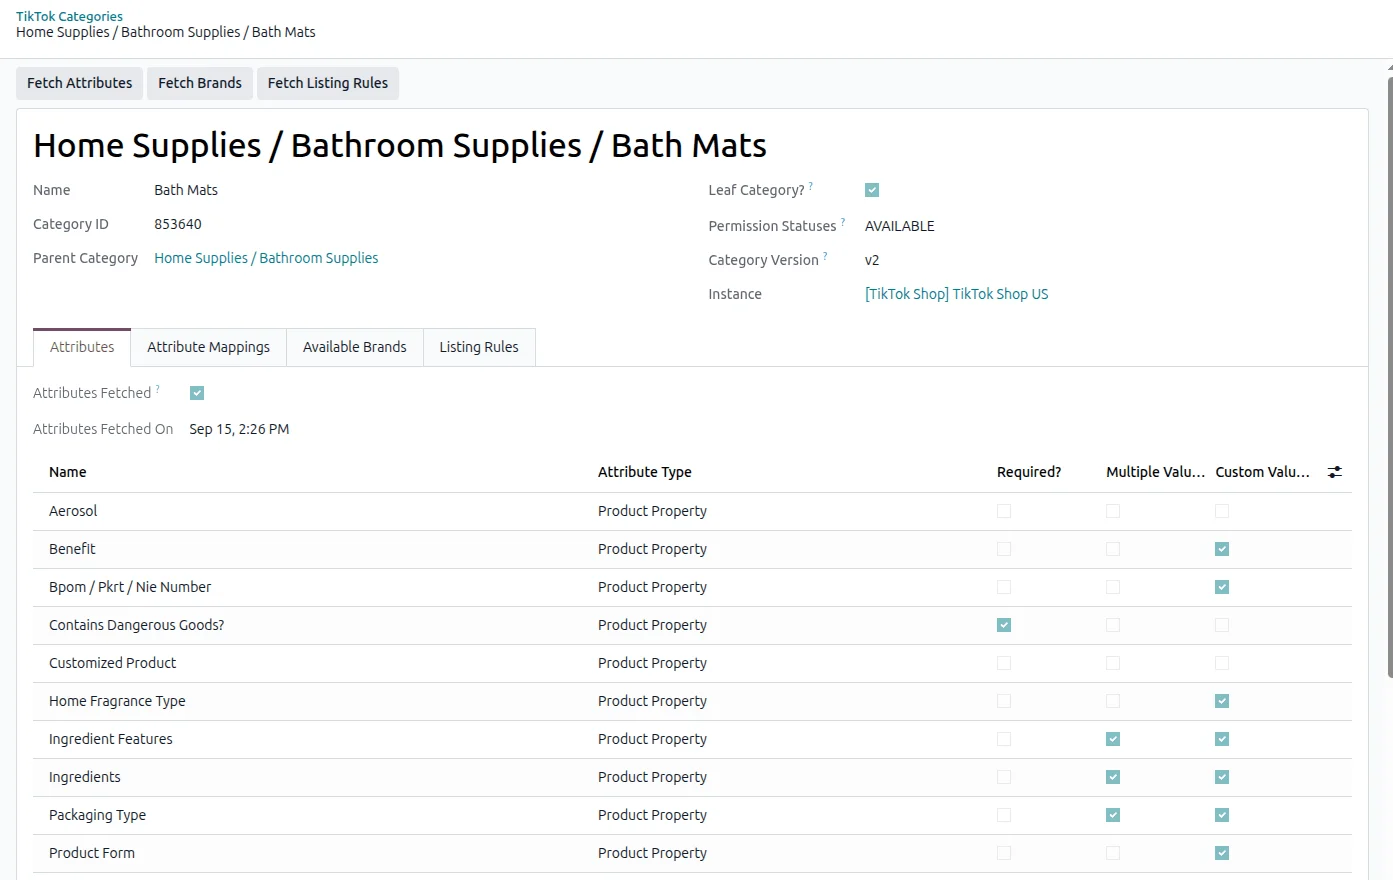This screenshot has height=880, width=1393.
Task: Sort by the Multiple Values column header
Action: tap(1155, 472)
